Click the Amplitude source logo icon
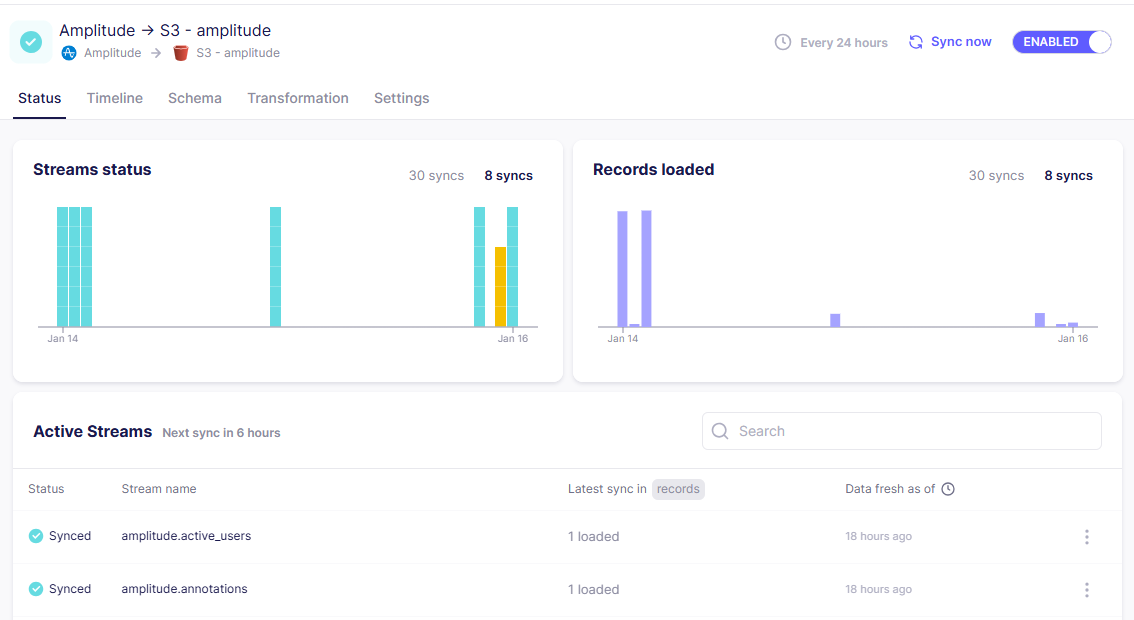The width and height of the screenshot is (1134, 620). coord(69,53)
